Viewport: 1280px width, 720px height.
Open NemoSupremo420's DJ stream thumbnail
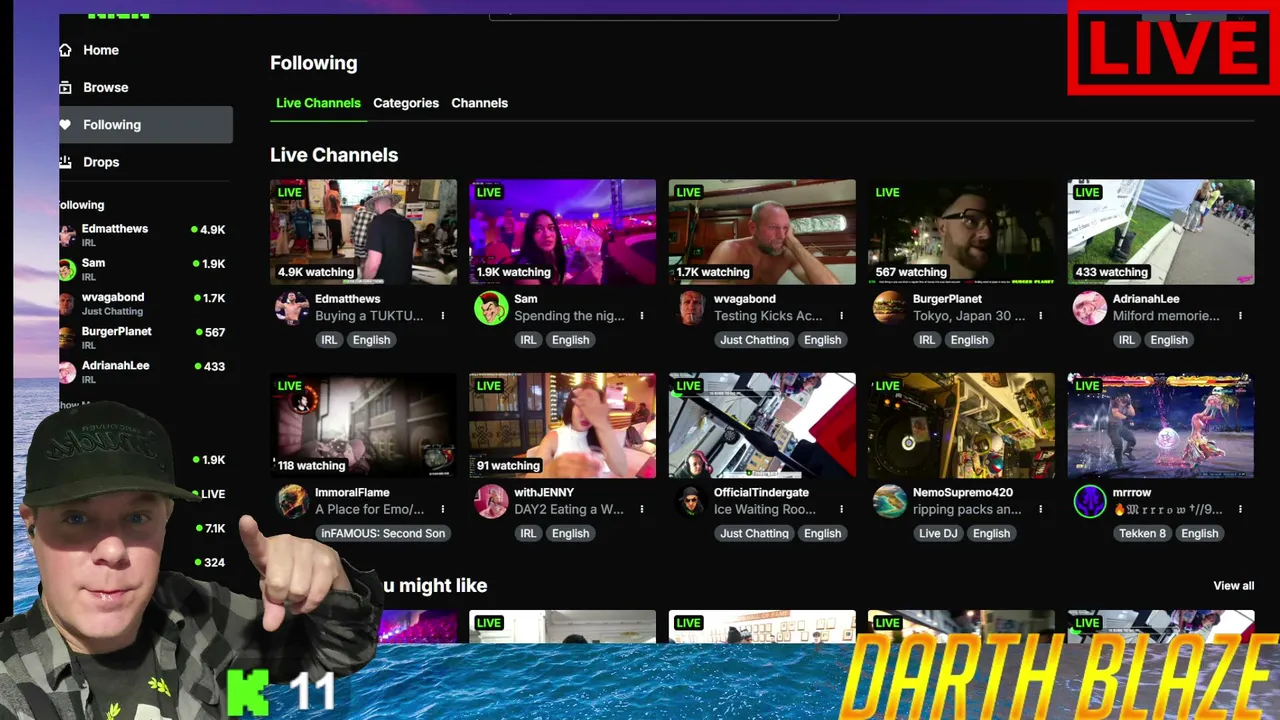(961, 426)
